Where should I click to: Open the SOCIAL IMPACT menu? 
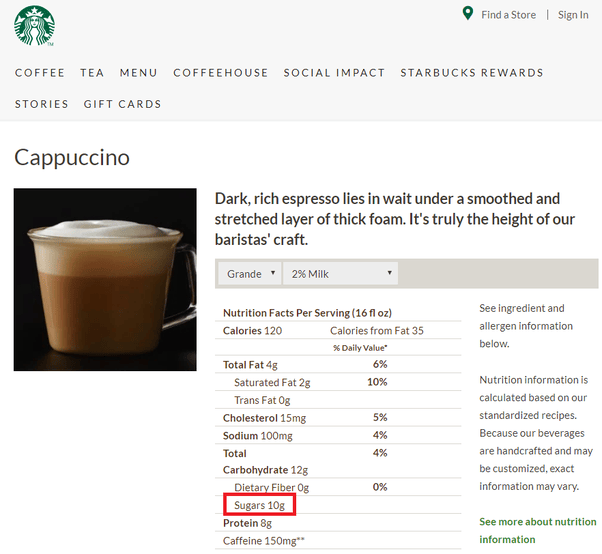pyautogui.click(x=334, y=73)
